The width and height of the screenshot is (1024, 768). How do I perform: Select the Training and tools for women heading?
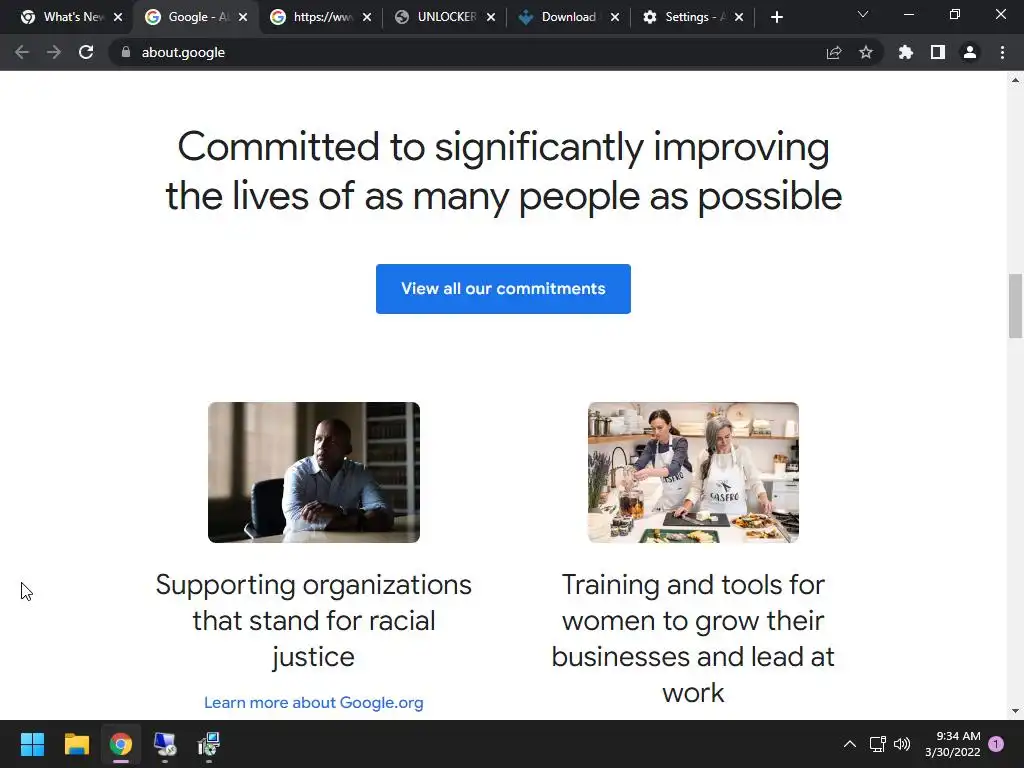[694, 639]
